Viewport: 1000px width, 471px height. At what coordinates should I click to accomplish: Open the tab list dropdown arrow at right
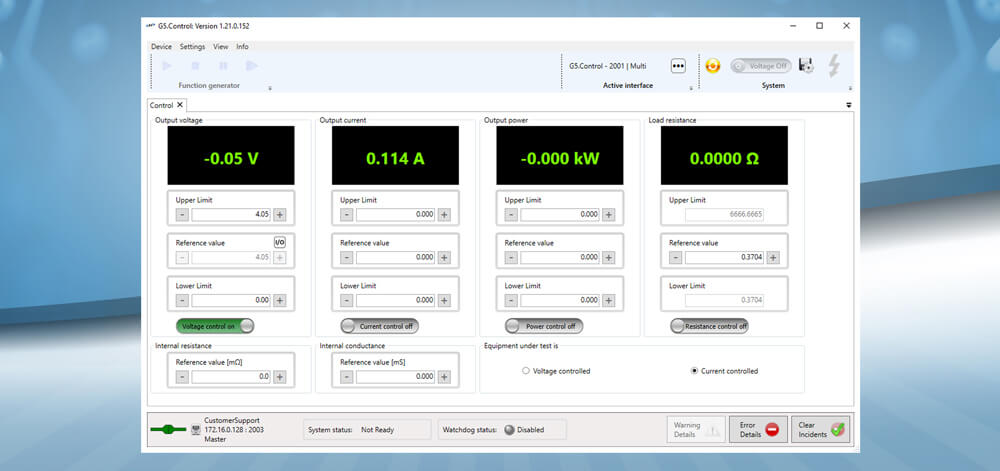(849, 104)
